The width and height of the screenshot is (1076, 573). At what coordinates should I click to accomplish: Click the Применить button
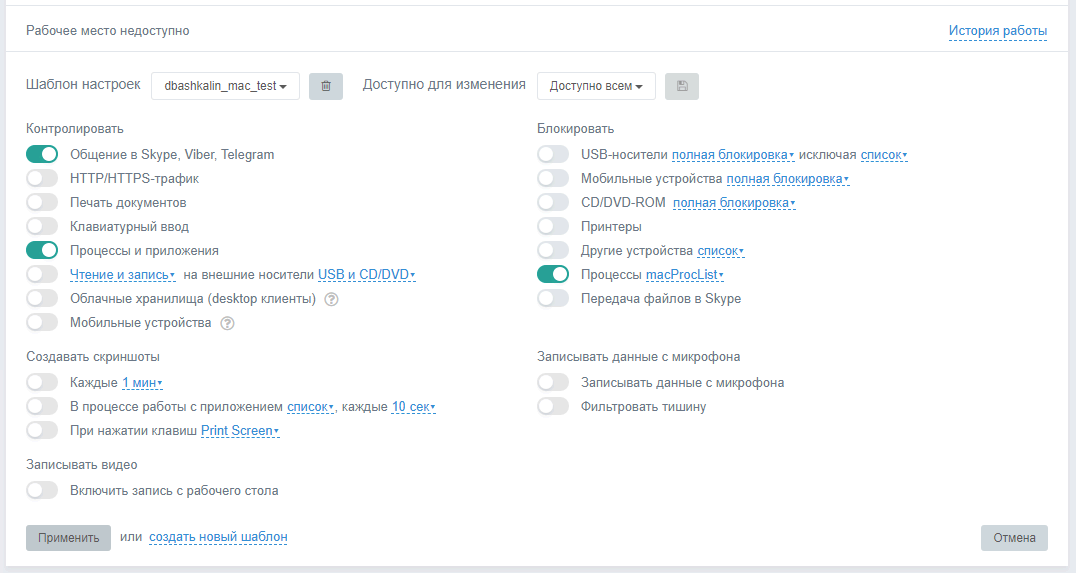[x=68, y=538]
